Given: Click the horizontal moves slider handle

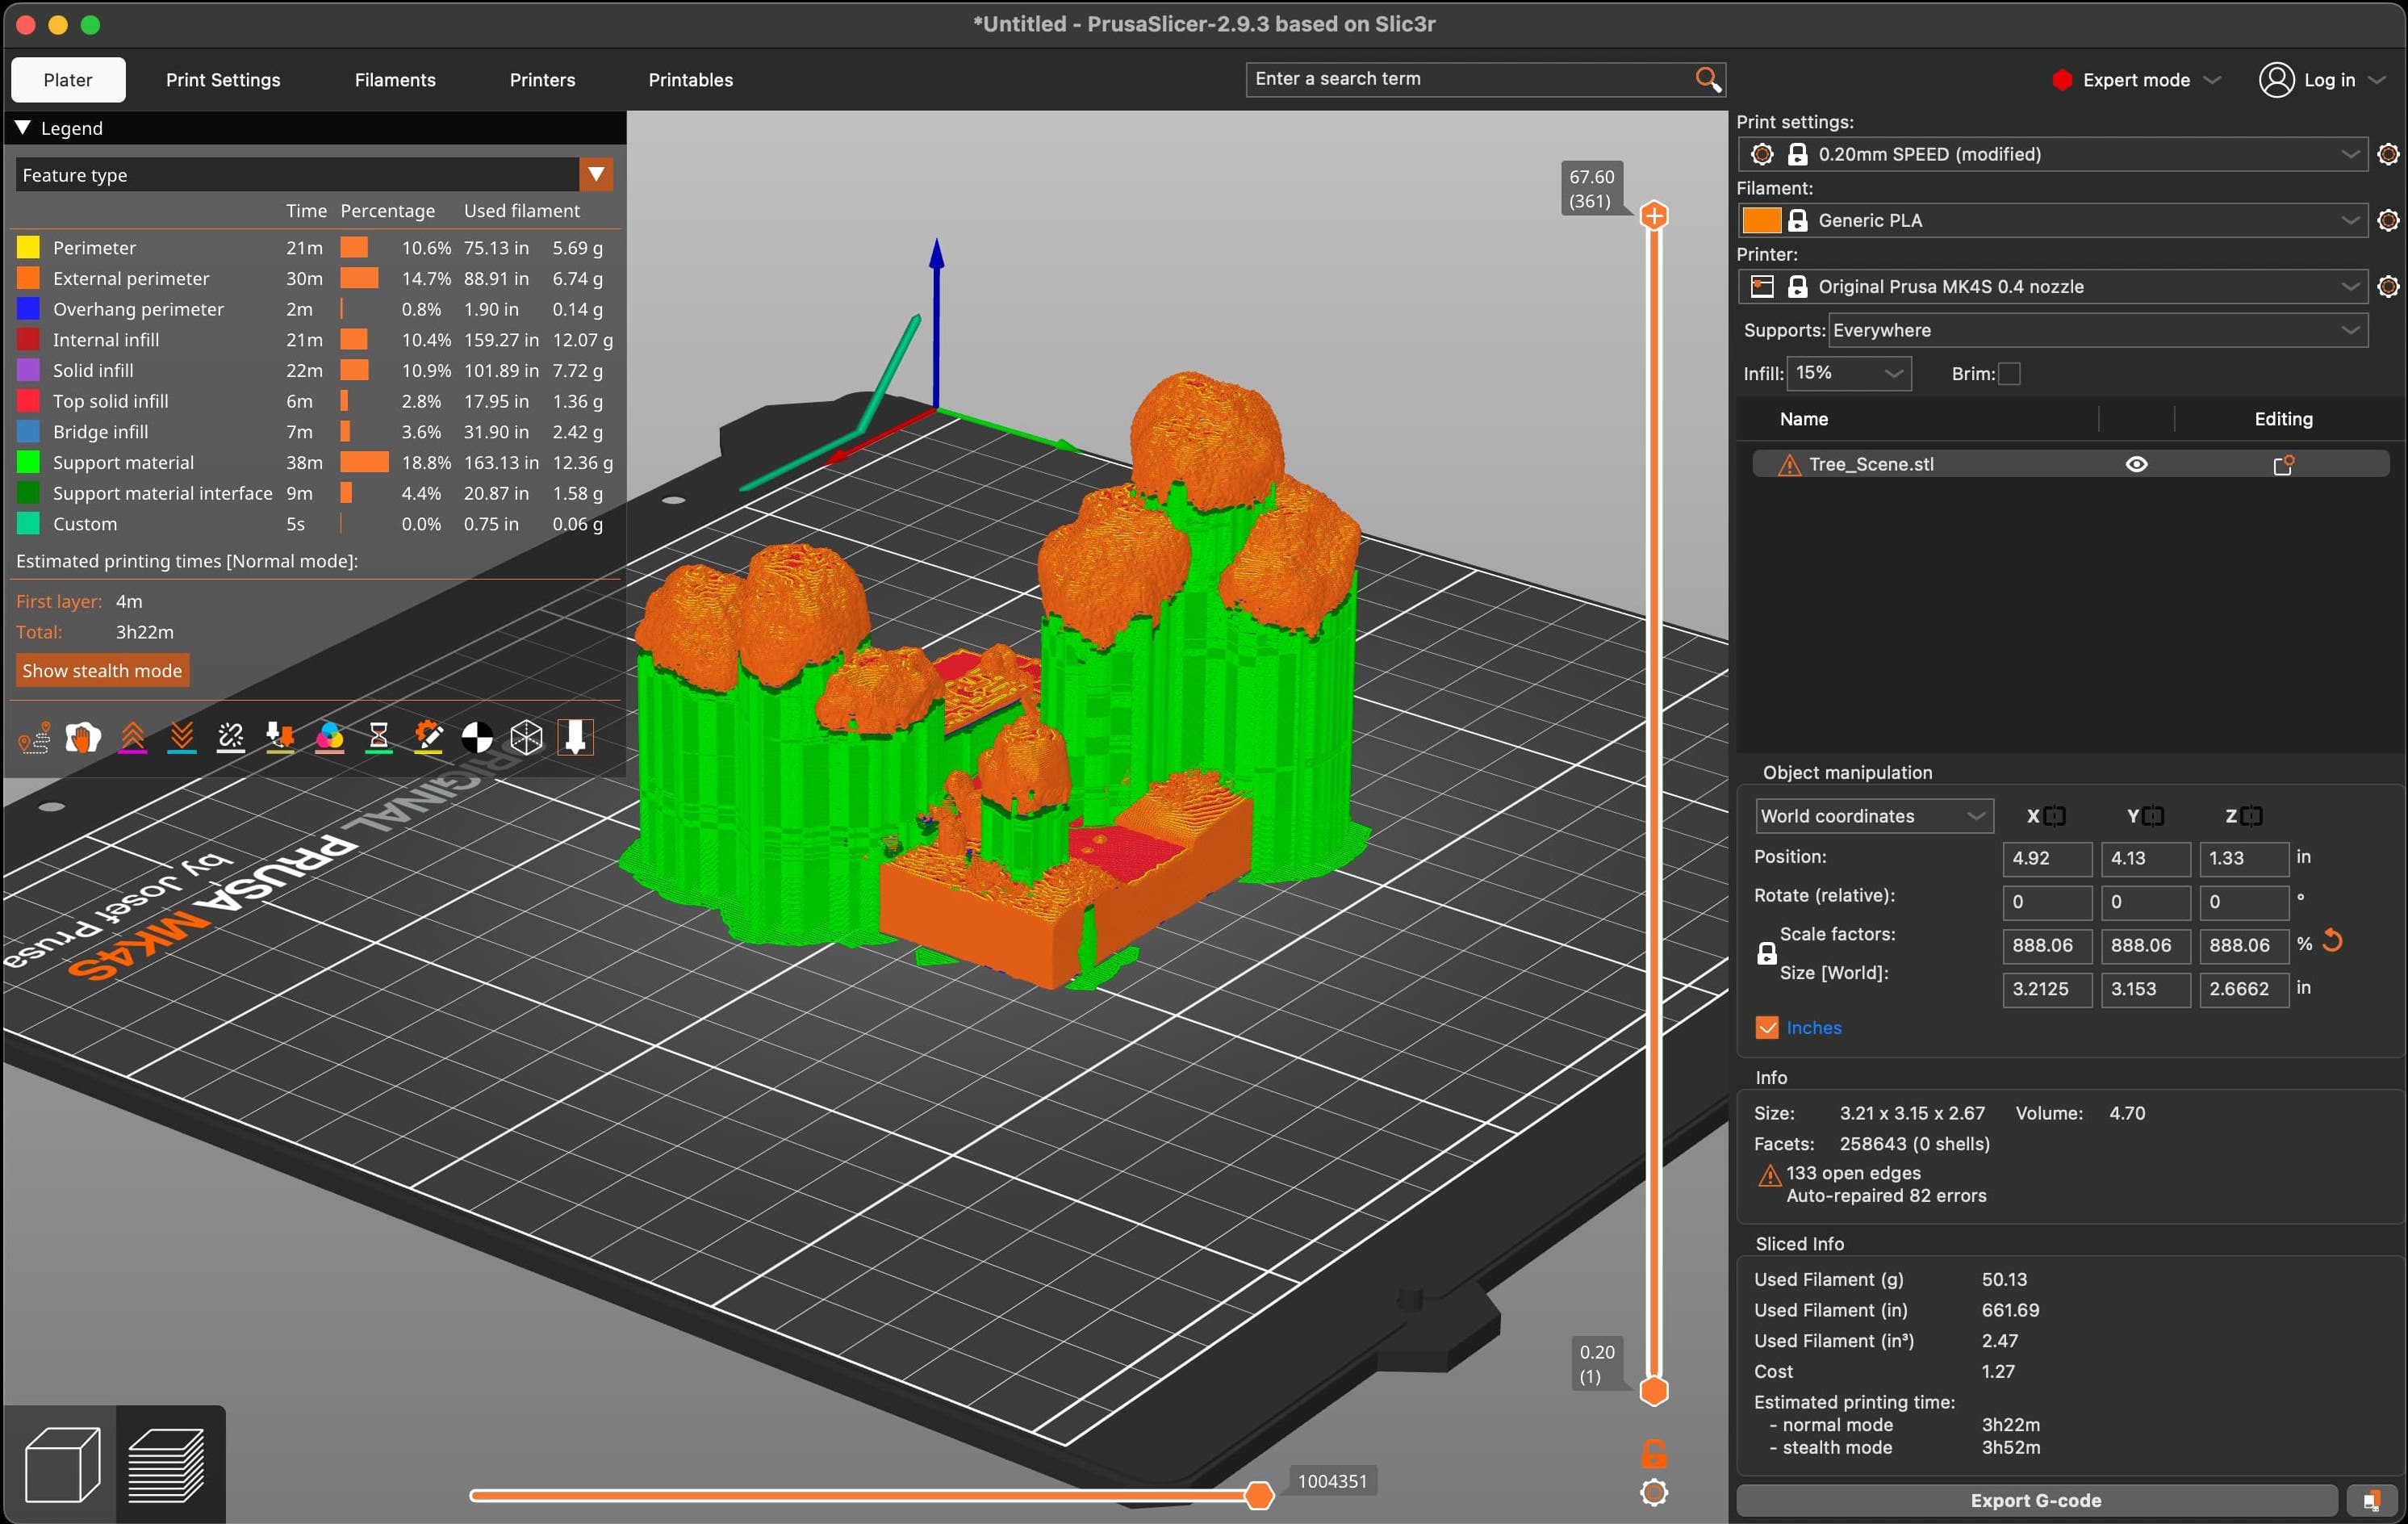Looking at the screenshot, I should click(x=1258, y=1495).
